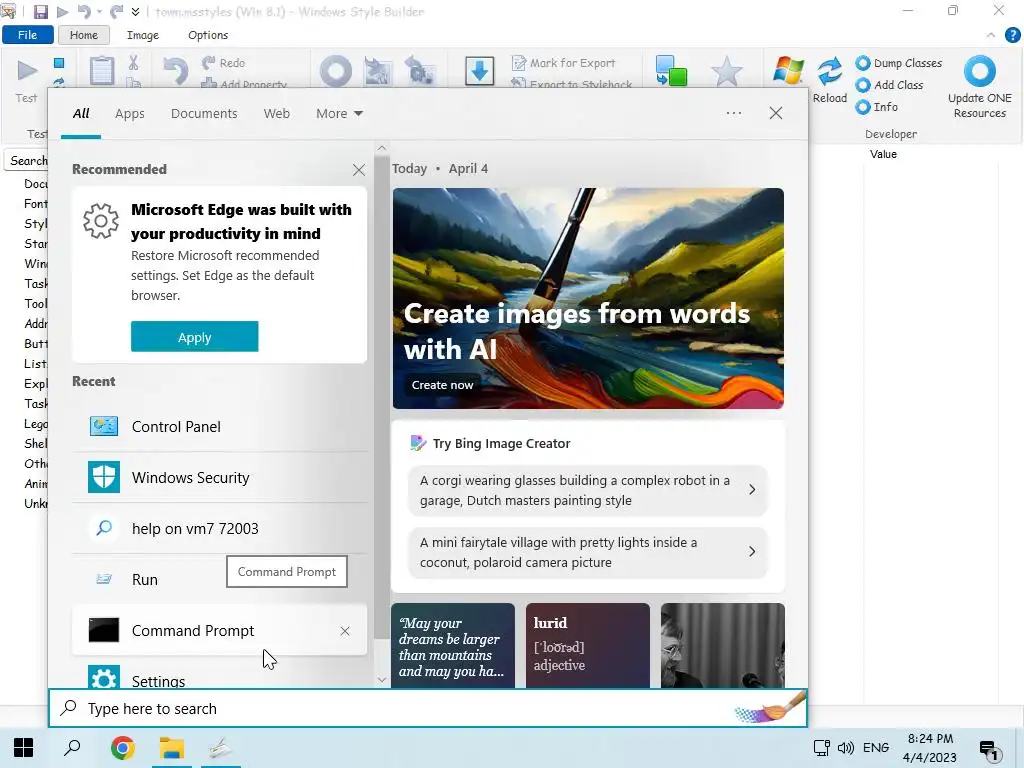Click the Windows flag icon in Developer group

(788, 71)
